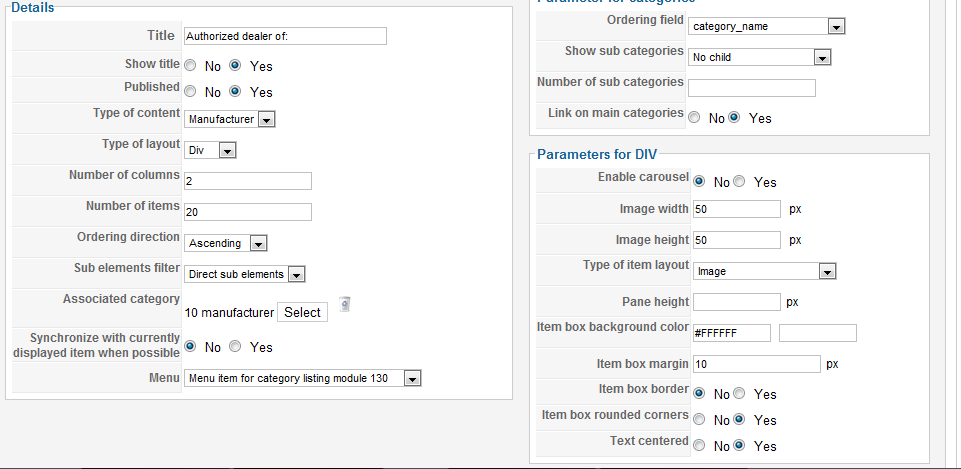Click the color preview box beside #FFFFFF
Screen dimensions: 961x469
point(818,333)
